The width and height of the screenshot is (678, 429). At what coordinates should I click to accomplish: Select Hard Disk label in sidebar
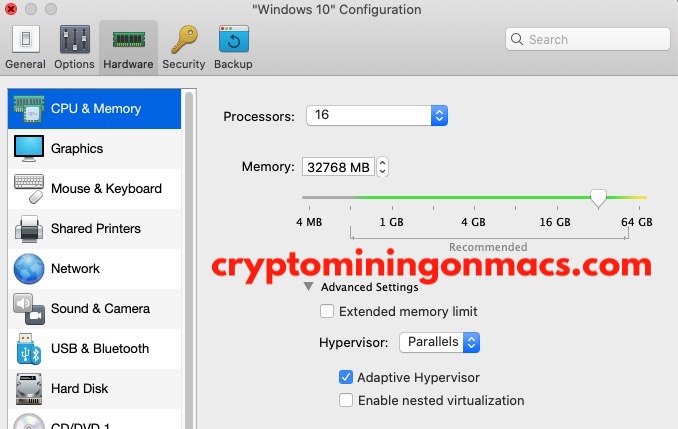[80, 388]
